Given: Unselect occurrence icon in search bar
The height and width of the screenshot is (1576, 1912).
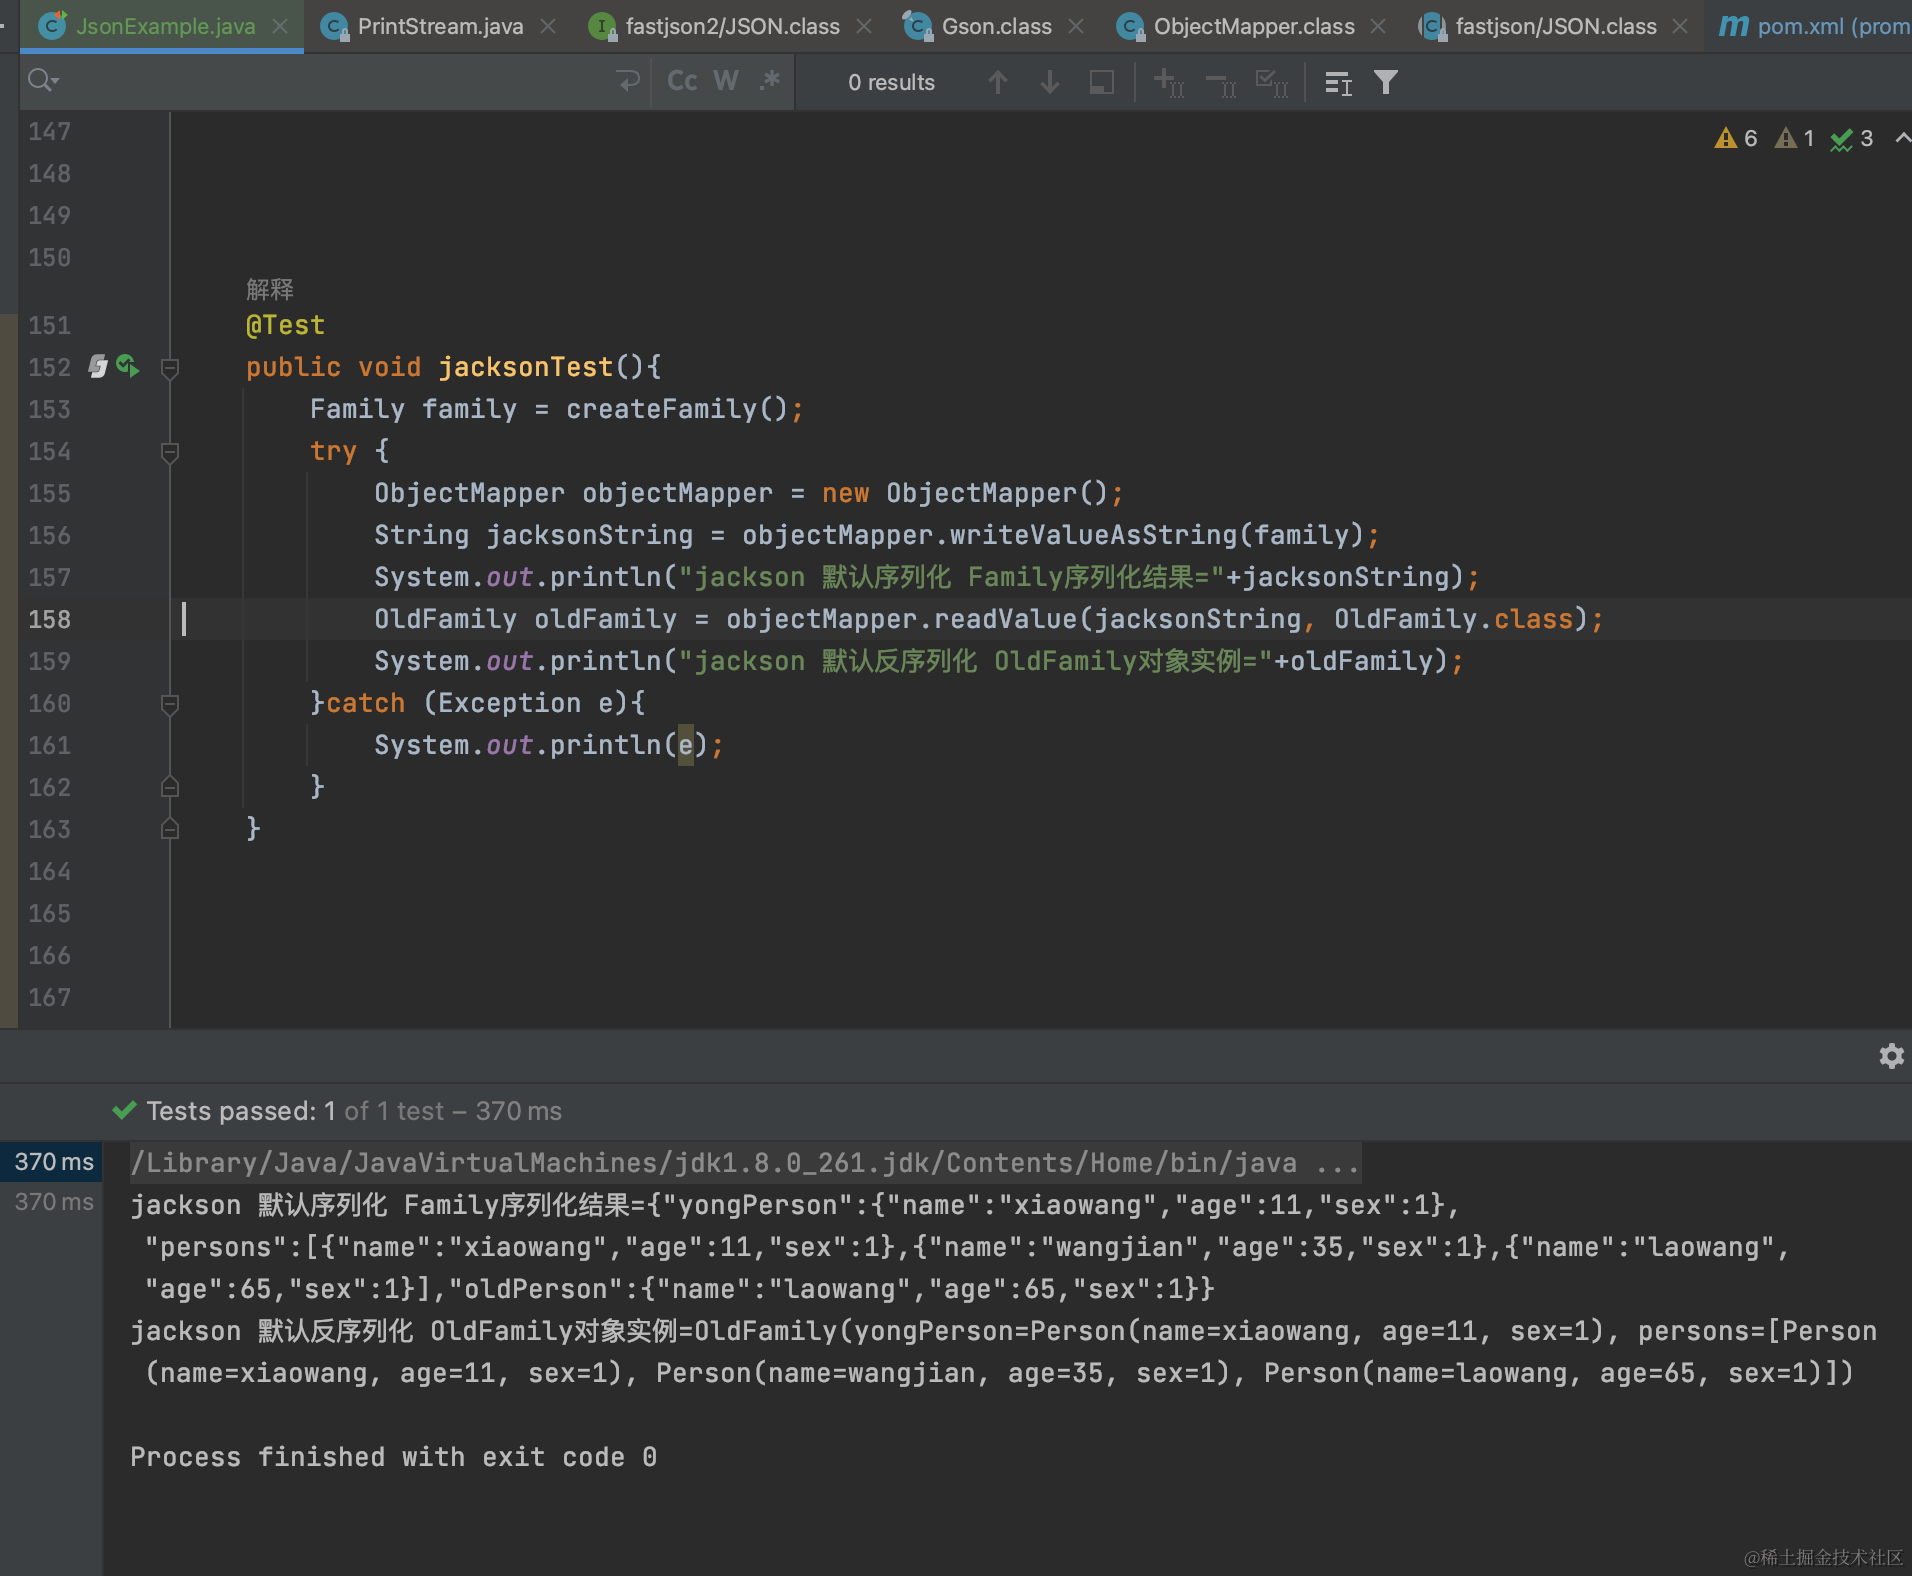Looking at the screenshot, I should pyautogui.click(x=1220, y=83).
